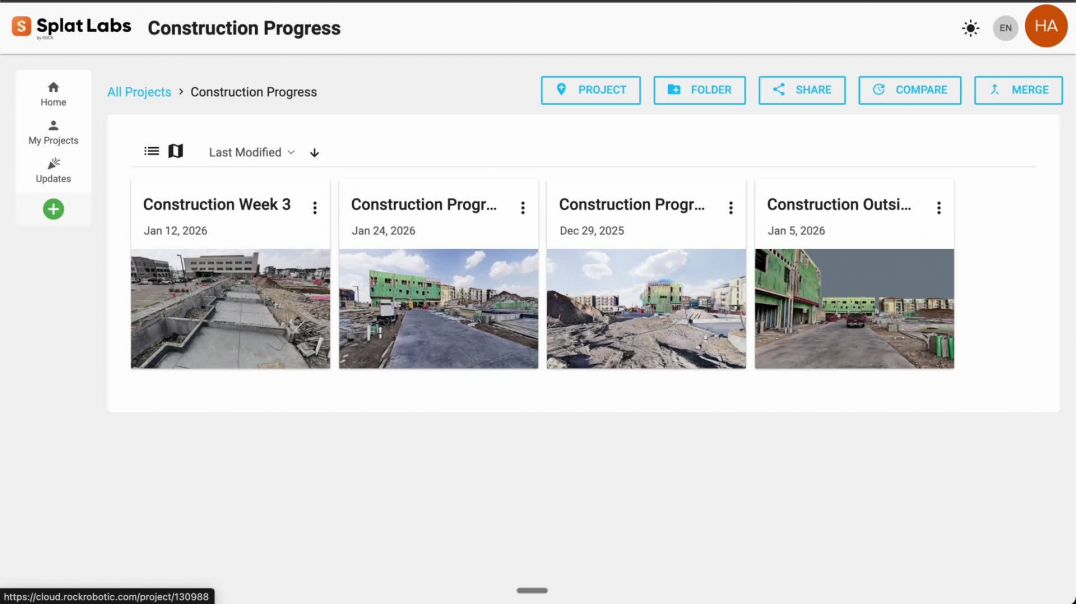
Task: Switch to list view
Action: click(x=152, y=152)
